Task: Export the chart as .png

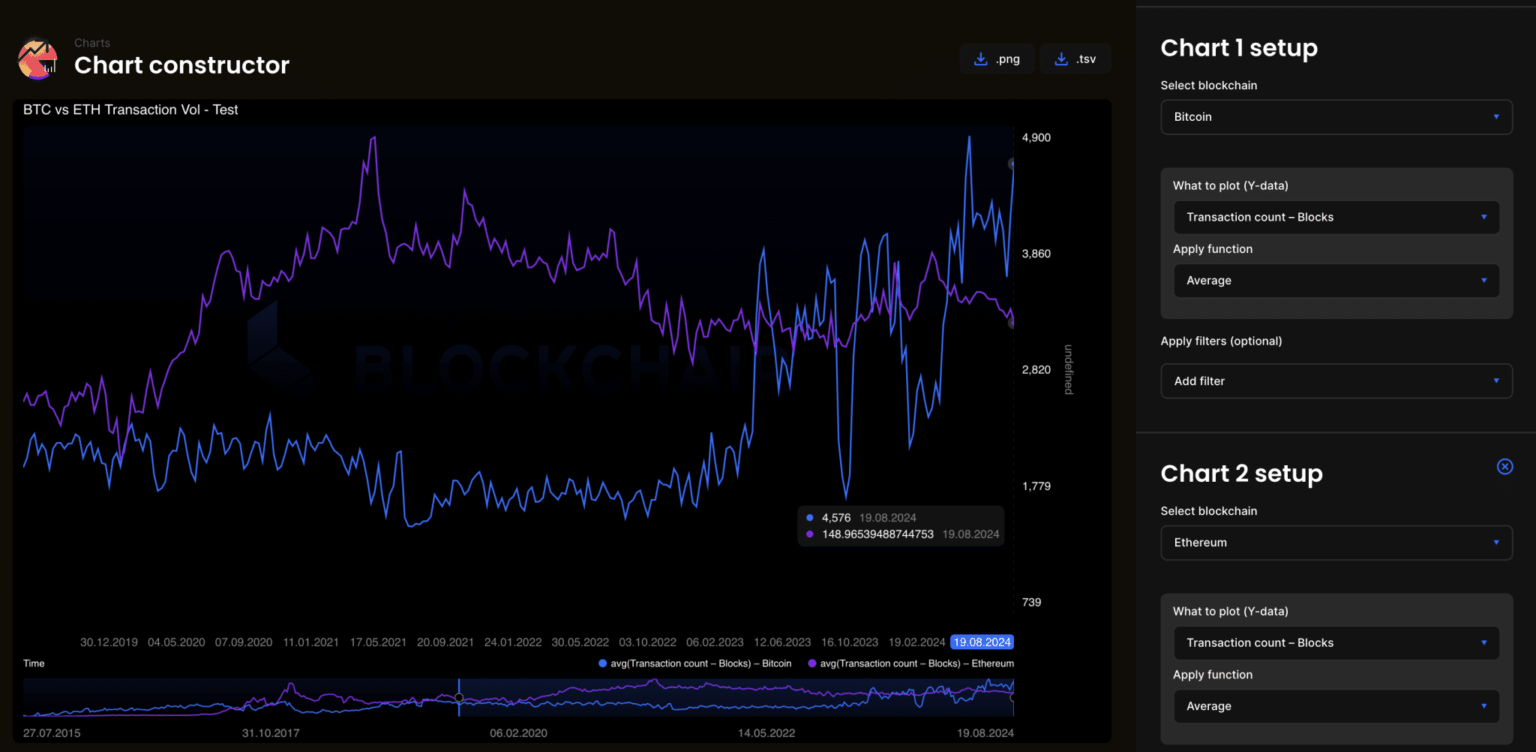Action: pyautogui.click(x=997, y=58)
